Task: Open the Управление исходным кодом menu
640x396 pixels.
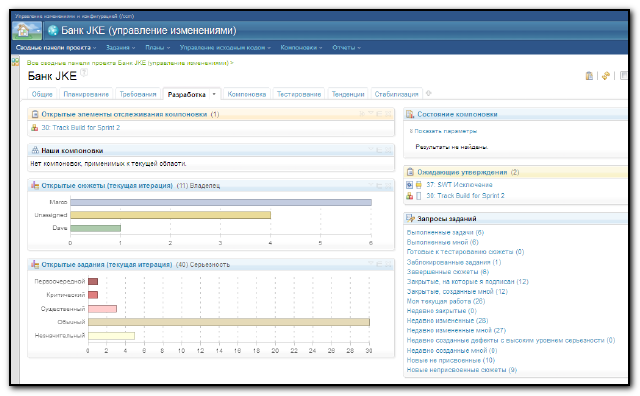Action: [x=225, y=48]
